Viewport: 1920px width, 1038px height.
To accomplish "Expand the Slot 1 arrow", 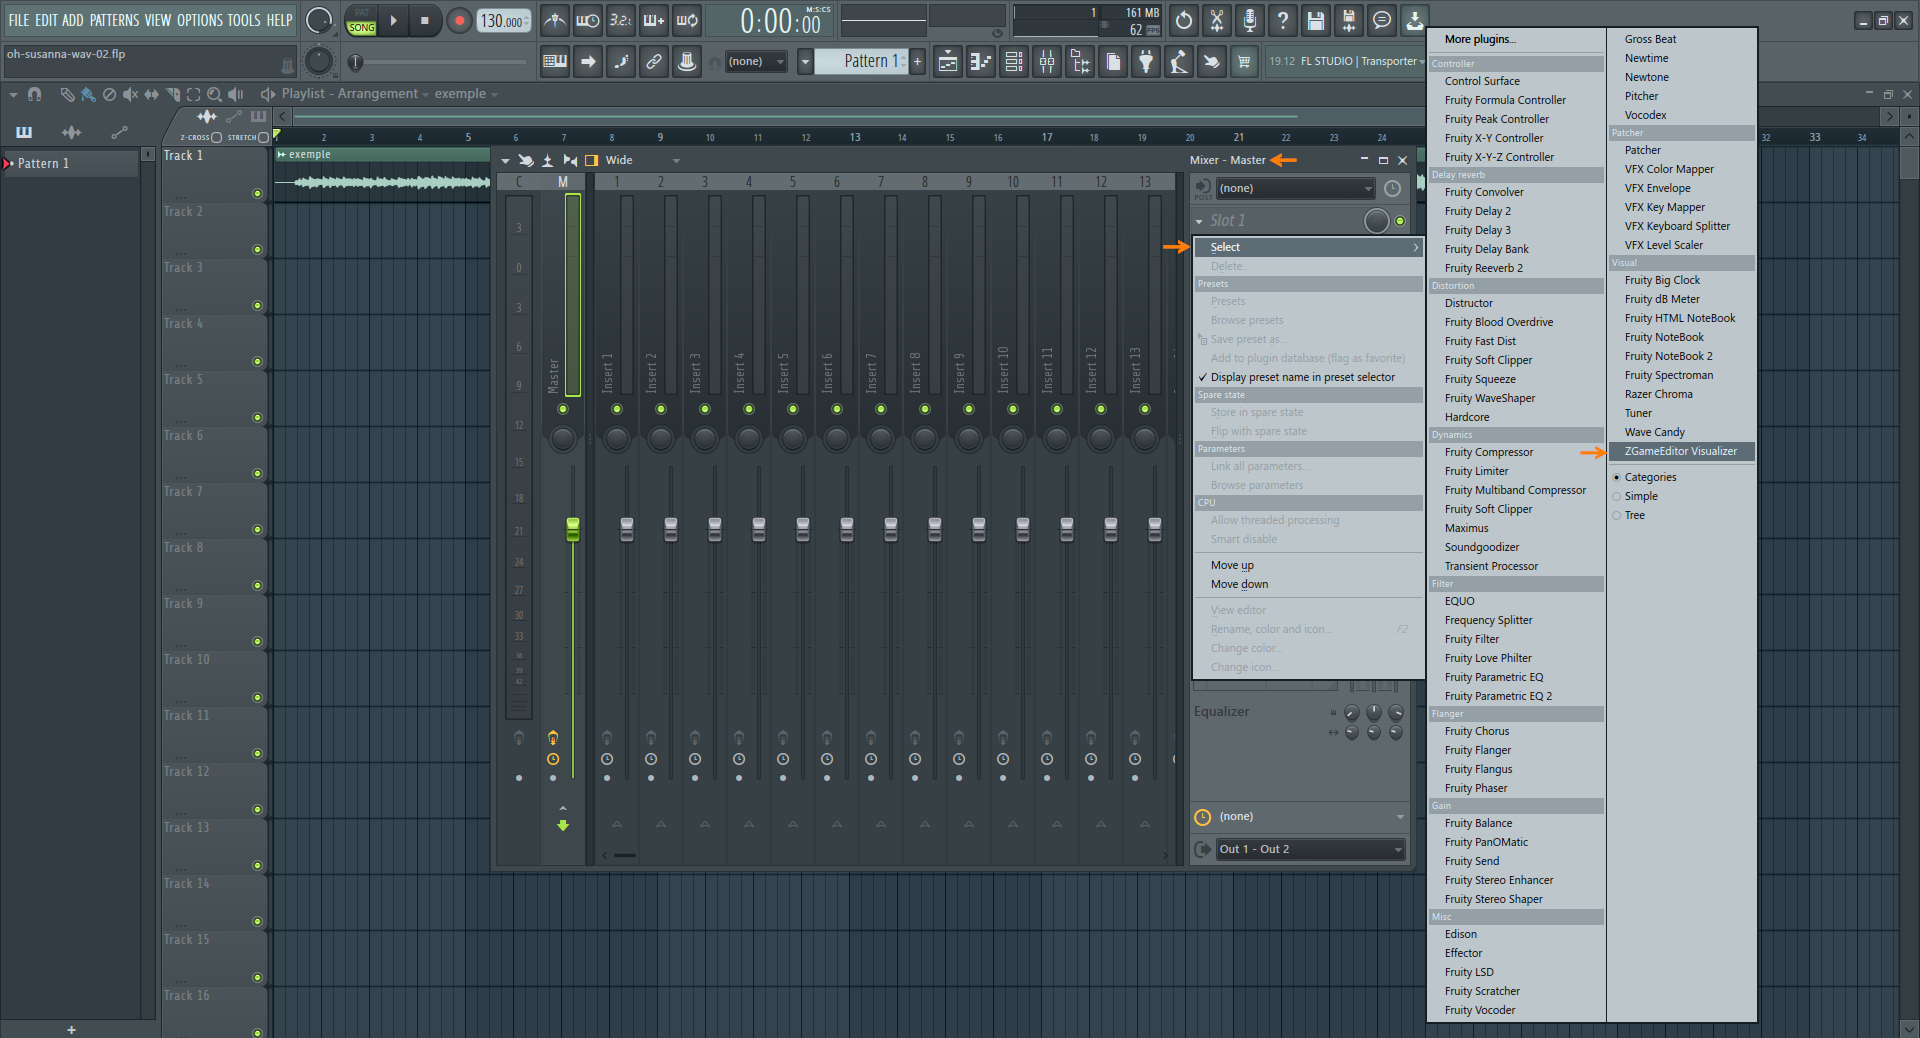I will click(x=1199, y=221).
